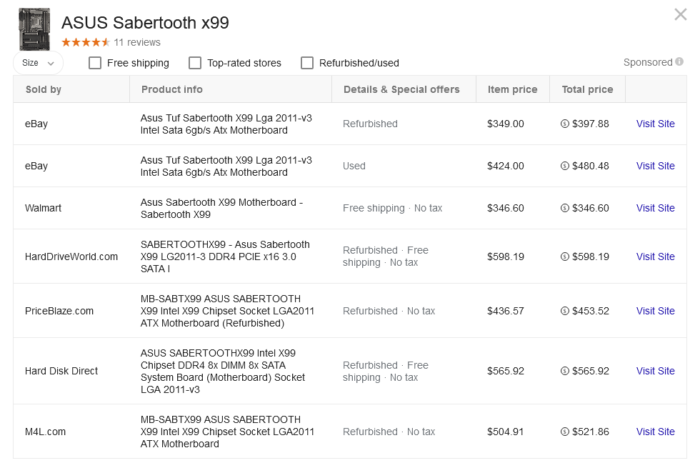Click the Sold by column header
This screenshot has width=700, height=468.
pyautogui.click(x=43, y=89)
